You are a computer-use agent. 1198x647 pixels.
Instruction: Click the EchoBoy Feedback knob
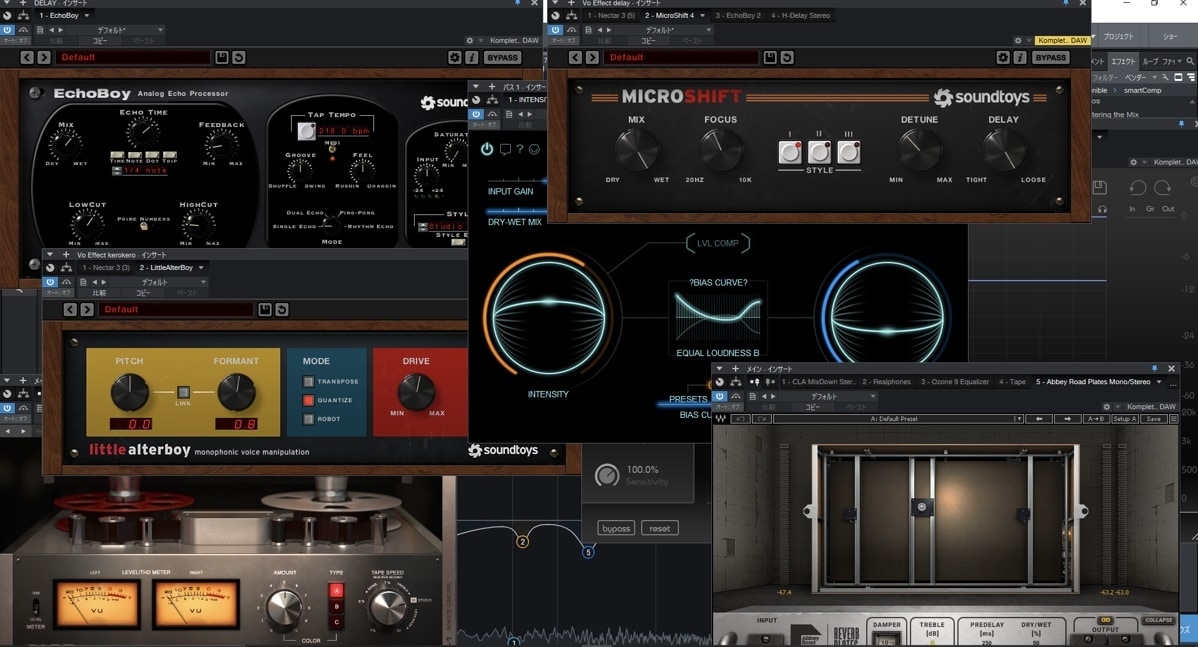(x=222, y=144)
